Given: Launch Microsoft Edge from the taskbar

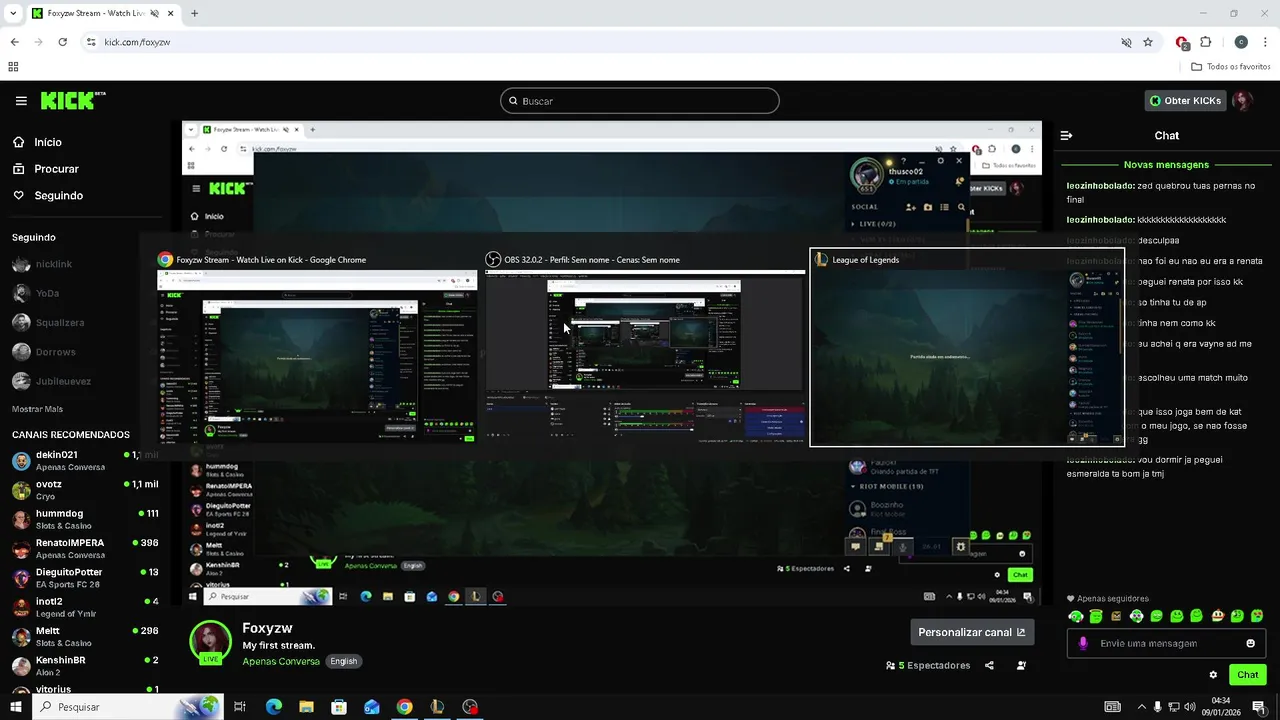Looking at the screenshot, I should (x=274, y=707).
